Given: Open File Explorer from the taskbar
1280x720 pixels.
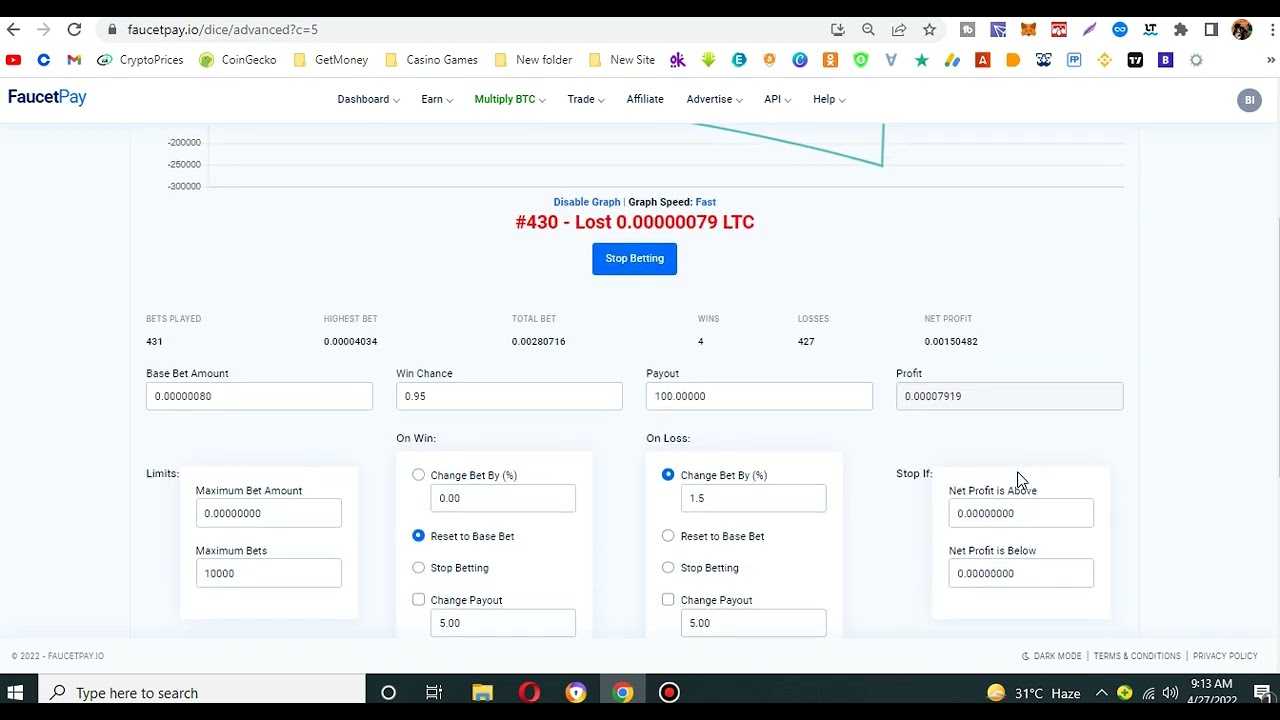Looking at the screenshot, I should (x=483, y=693).
